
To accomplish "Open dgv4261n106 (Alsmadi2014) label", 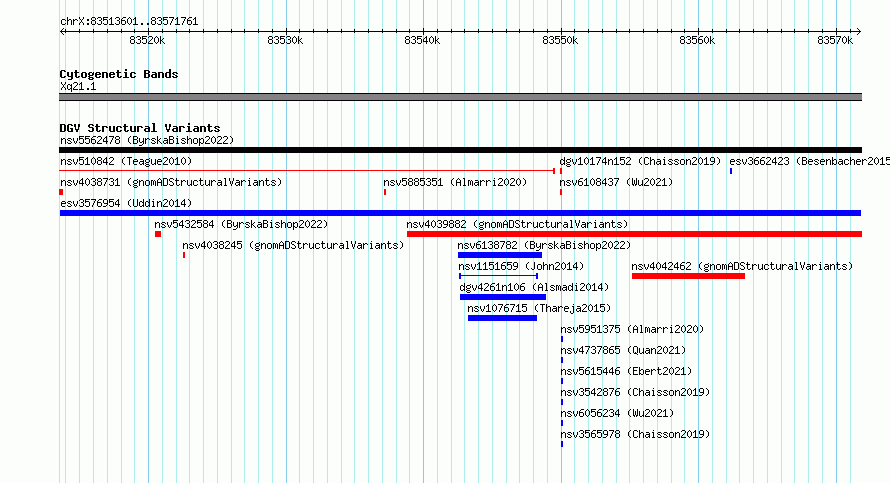I will pyautogui.click(x=534, y=287).
